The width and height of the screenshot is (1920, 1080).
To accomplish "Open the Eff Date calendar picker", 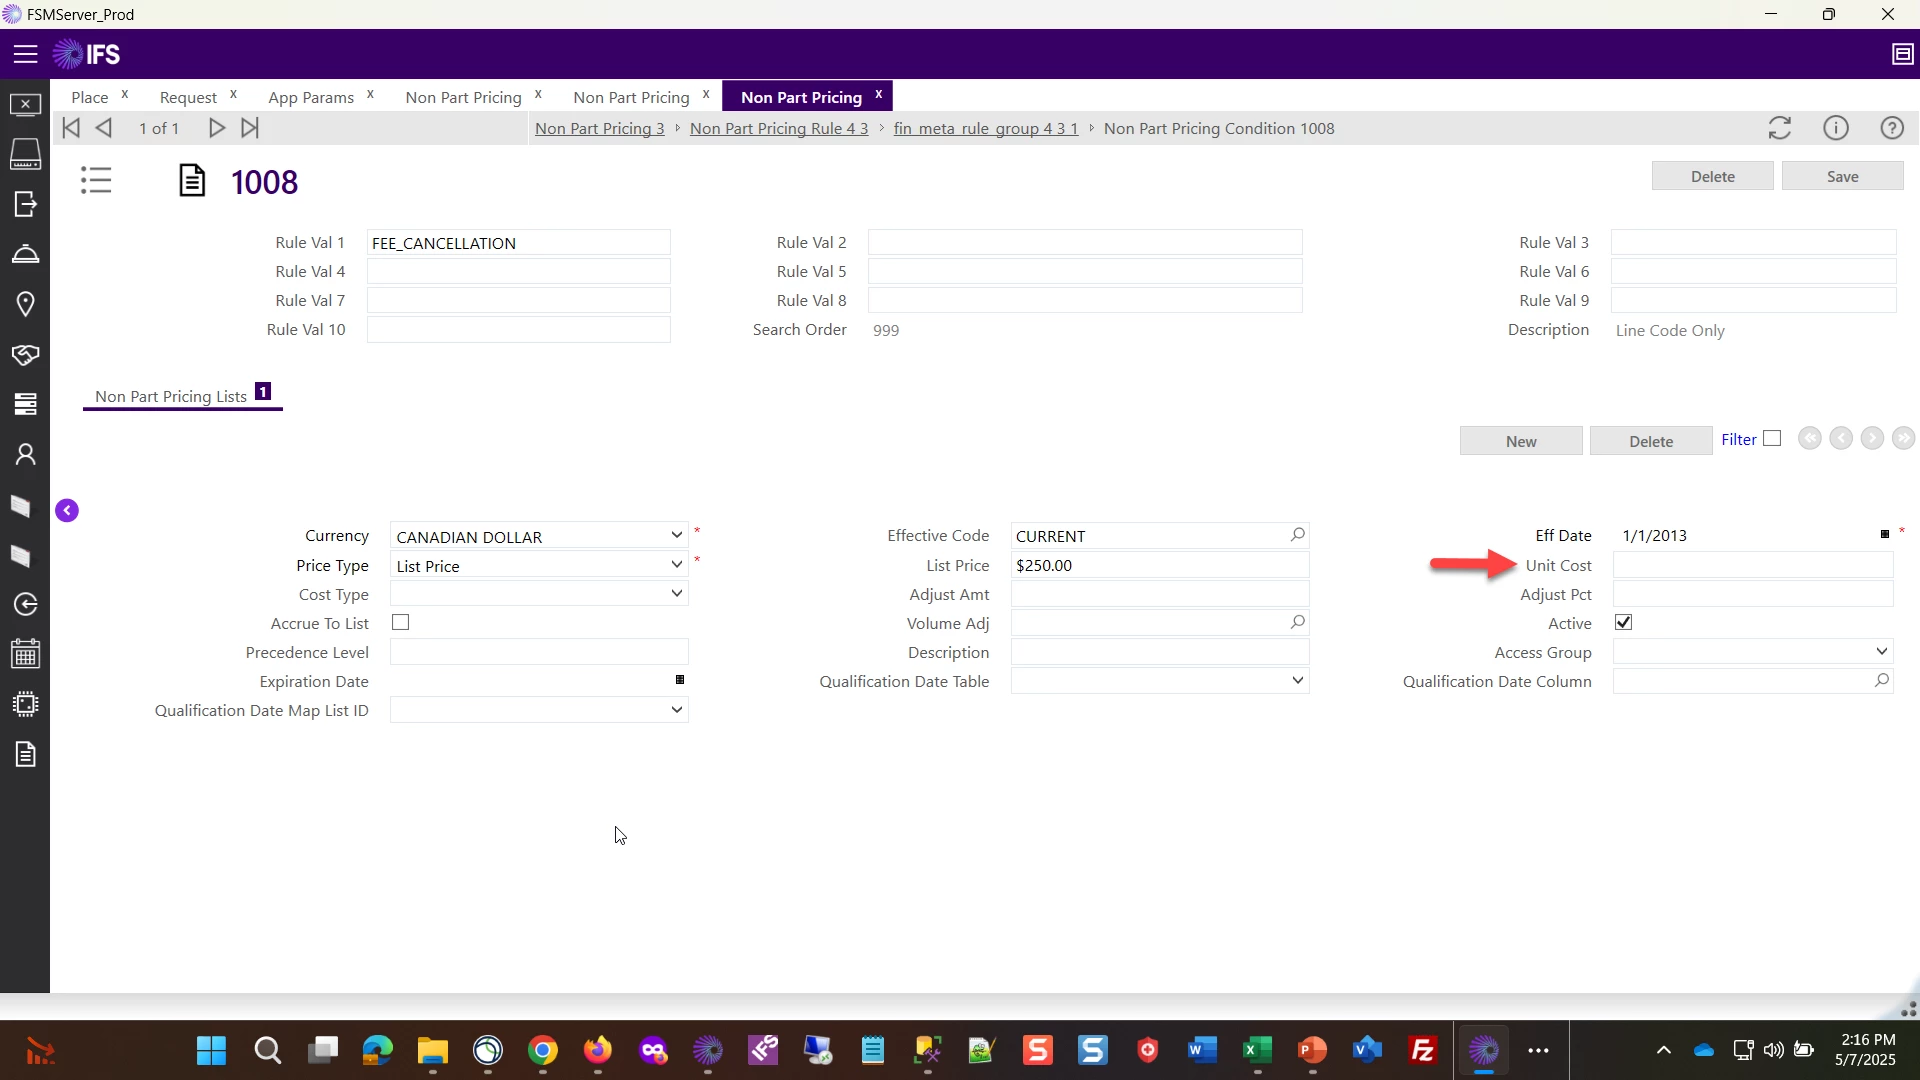I will click(1885, 535).
